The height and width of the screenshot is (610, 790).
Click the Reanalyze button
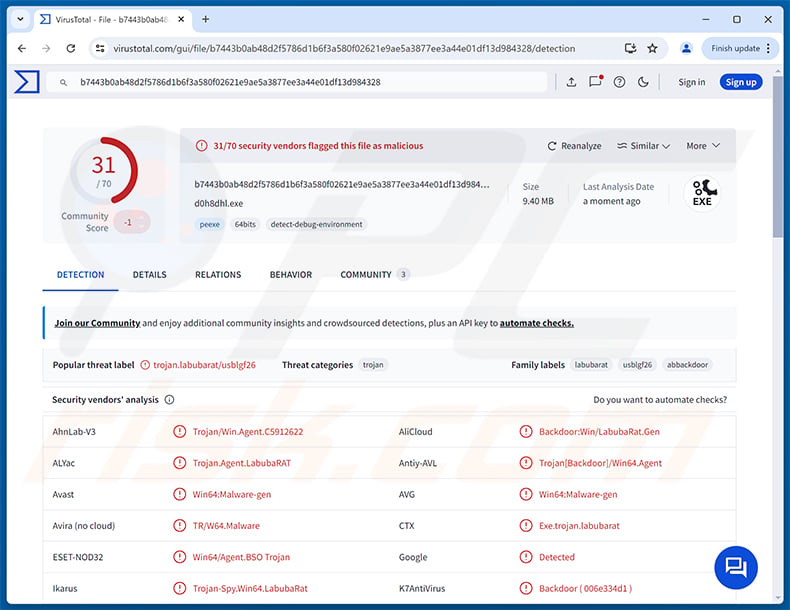point(574,146)
